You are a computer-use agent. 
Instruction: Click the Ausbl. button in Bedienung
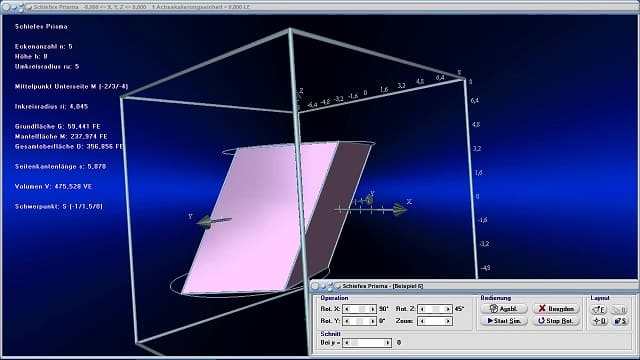point(504,309)
